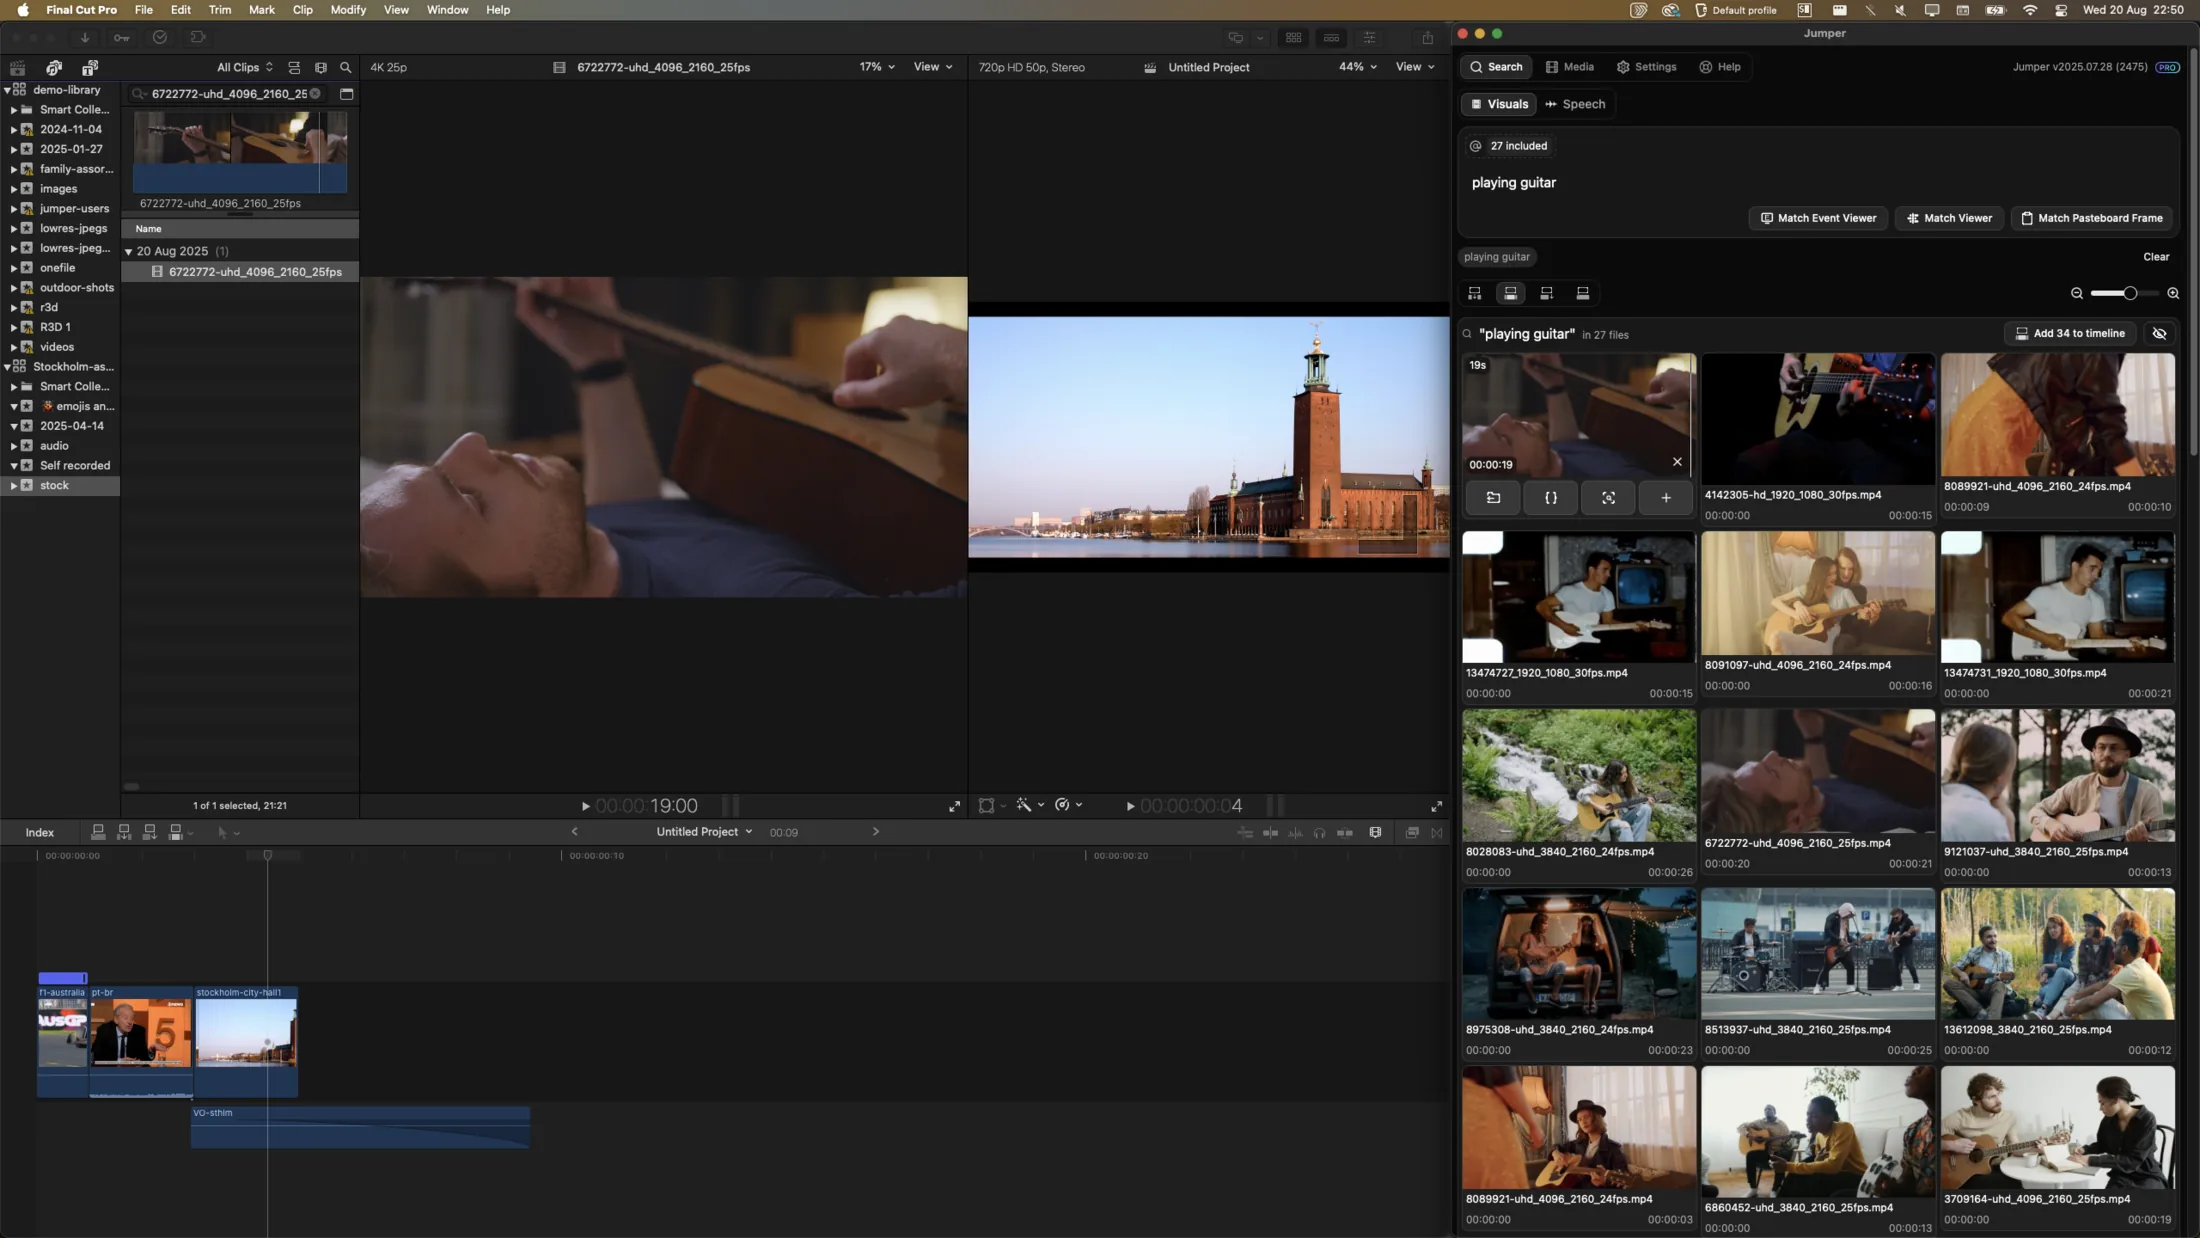Viewport: 2200px width, 1238px height.
Task: Open Untitled Project timeline history dropdown
Action: click(704, 832)
